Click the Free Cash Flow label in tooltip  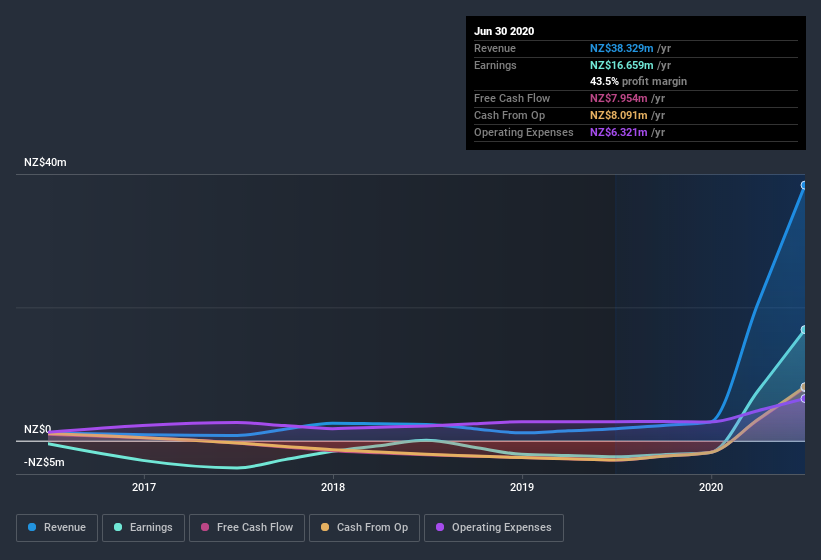point(512,98)
